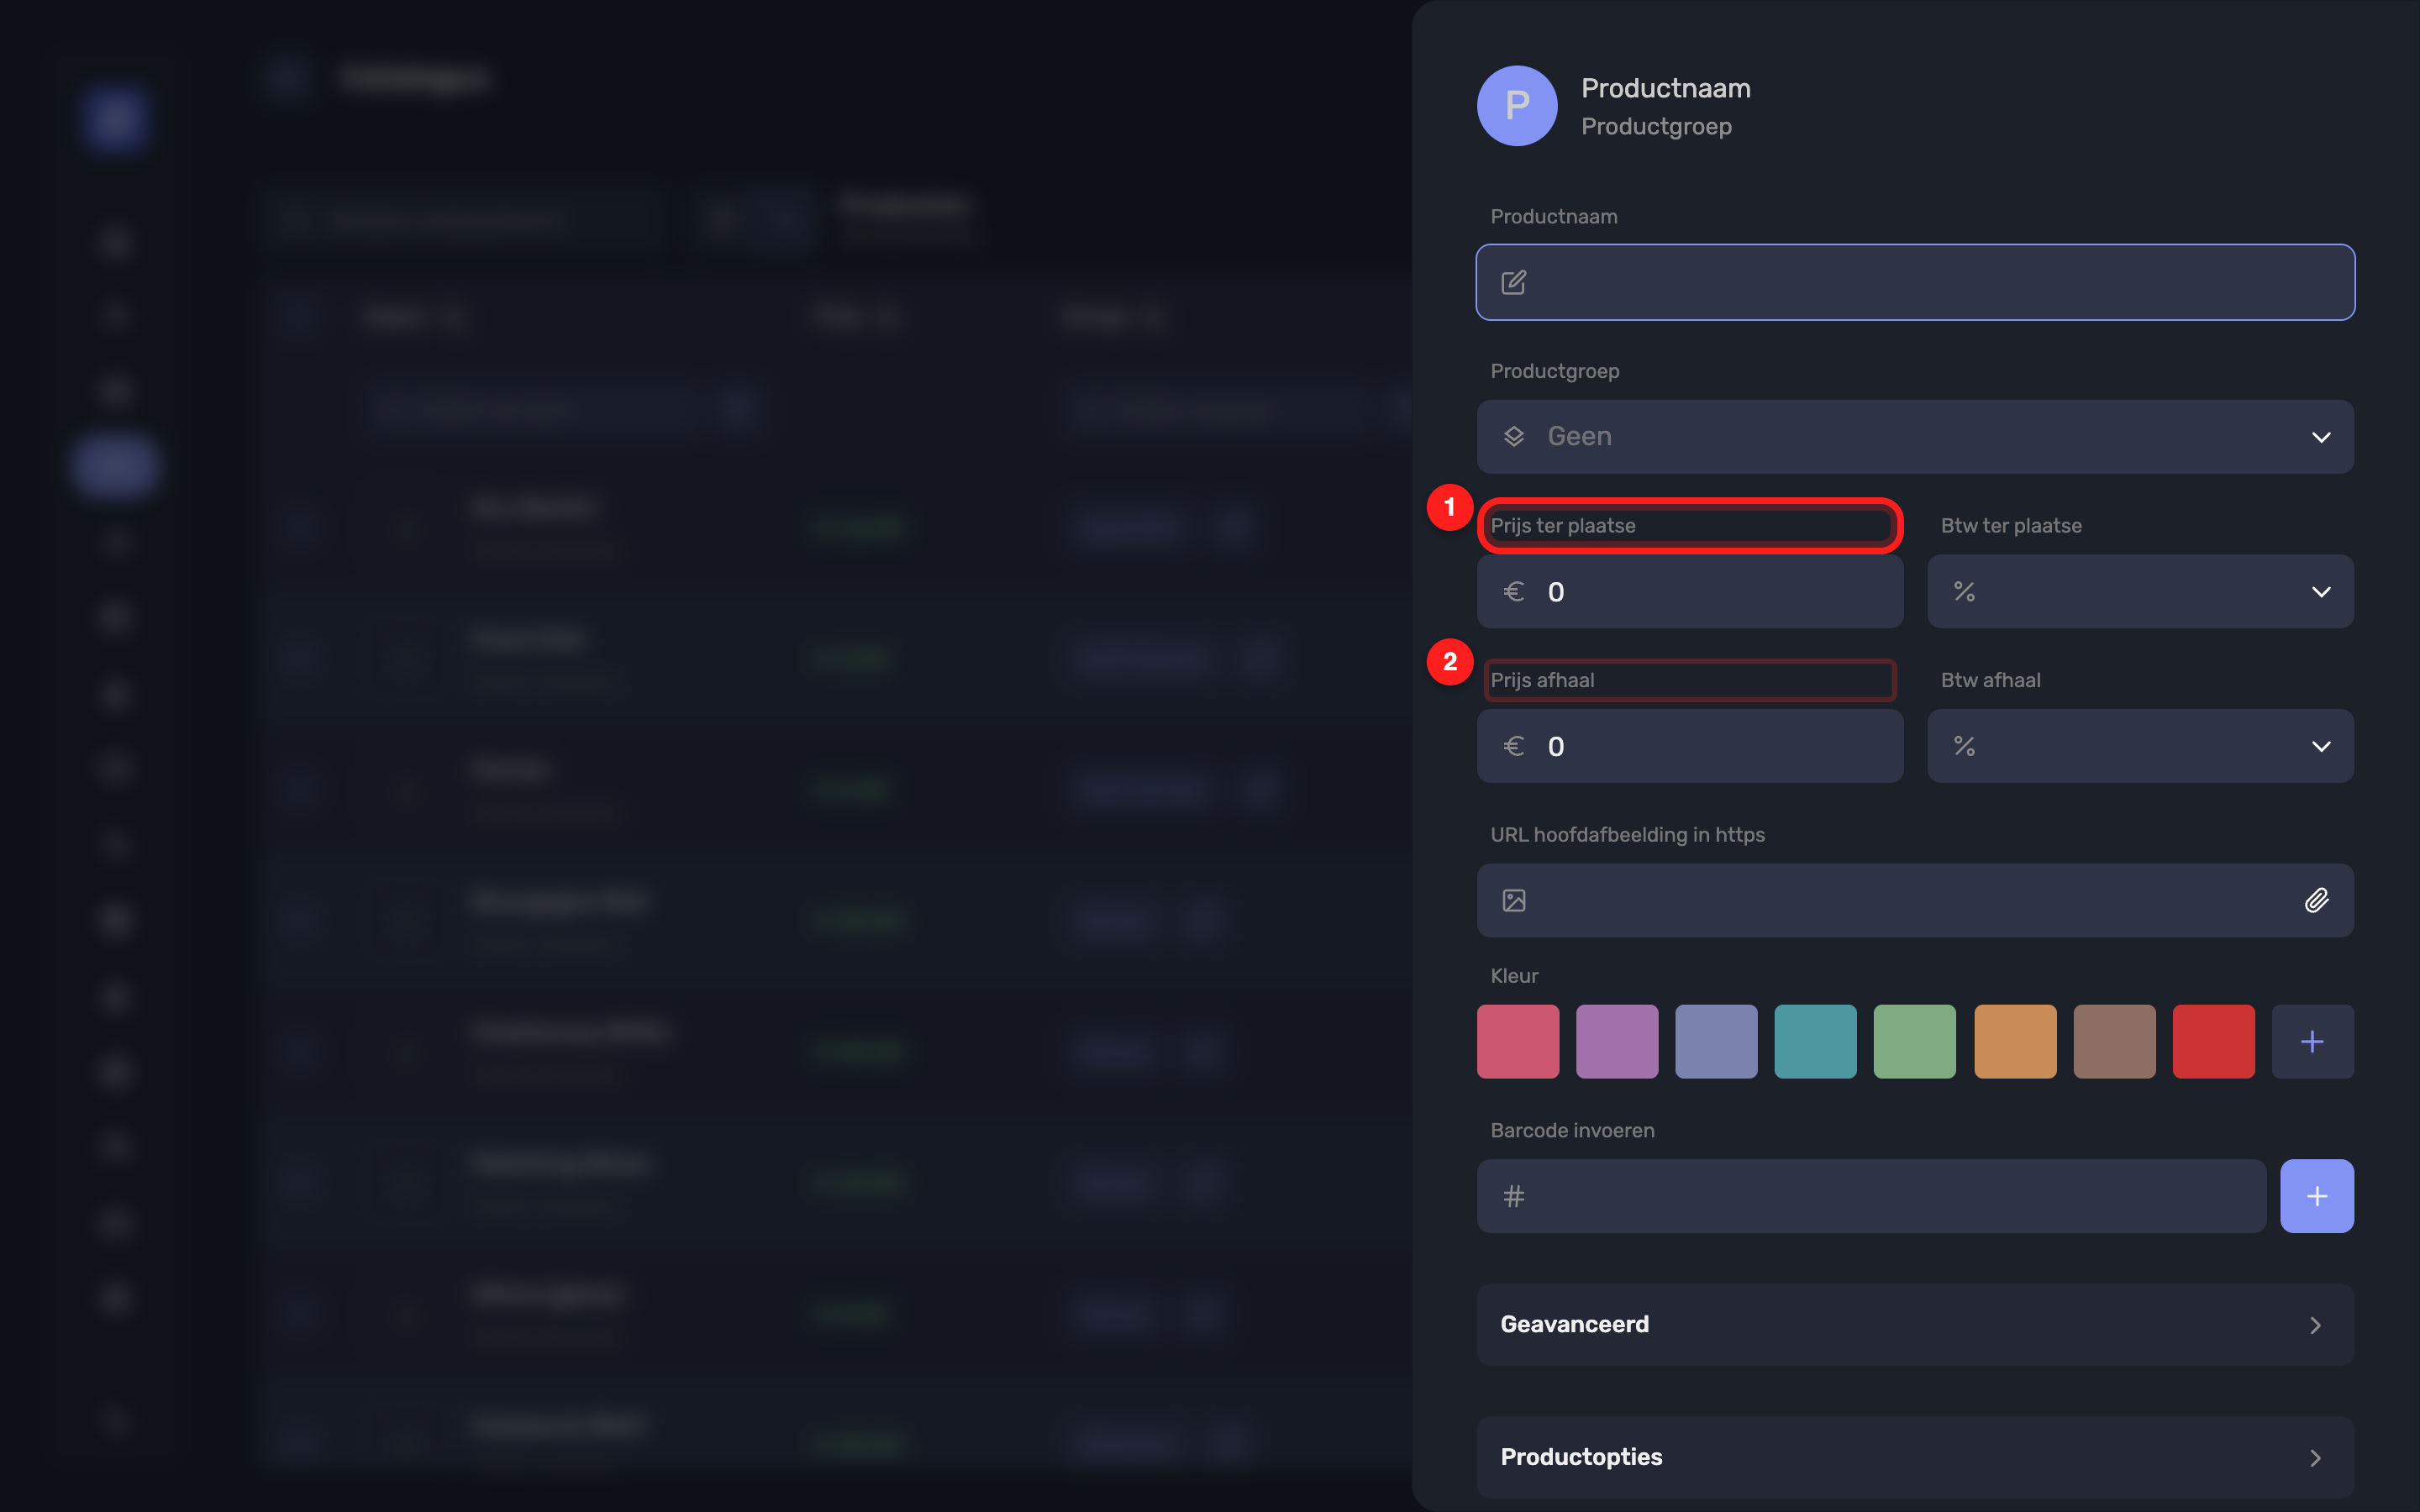Screen dimensions: 2420x1512
Task: Click the euro icon in Prijs ter plaatse
Action: [1514, 591]
